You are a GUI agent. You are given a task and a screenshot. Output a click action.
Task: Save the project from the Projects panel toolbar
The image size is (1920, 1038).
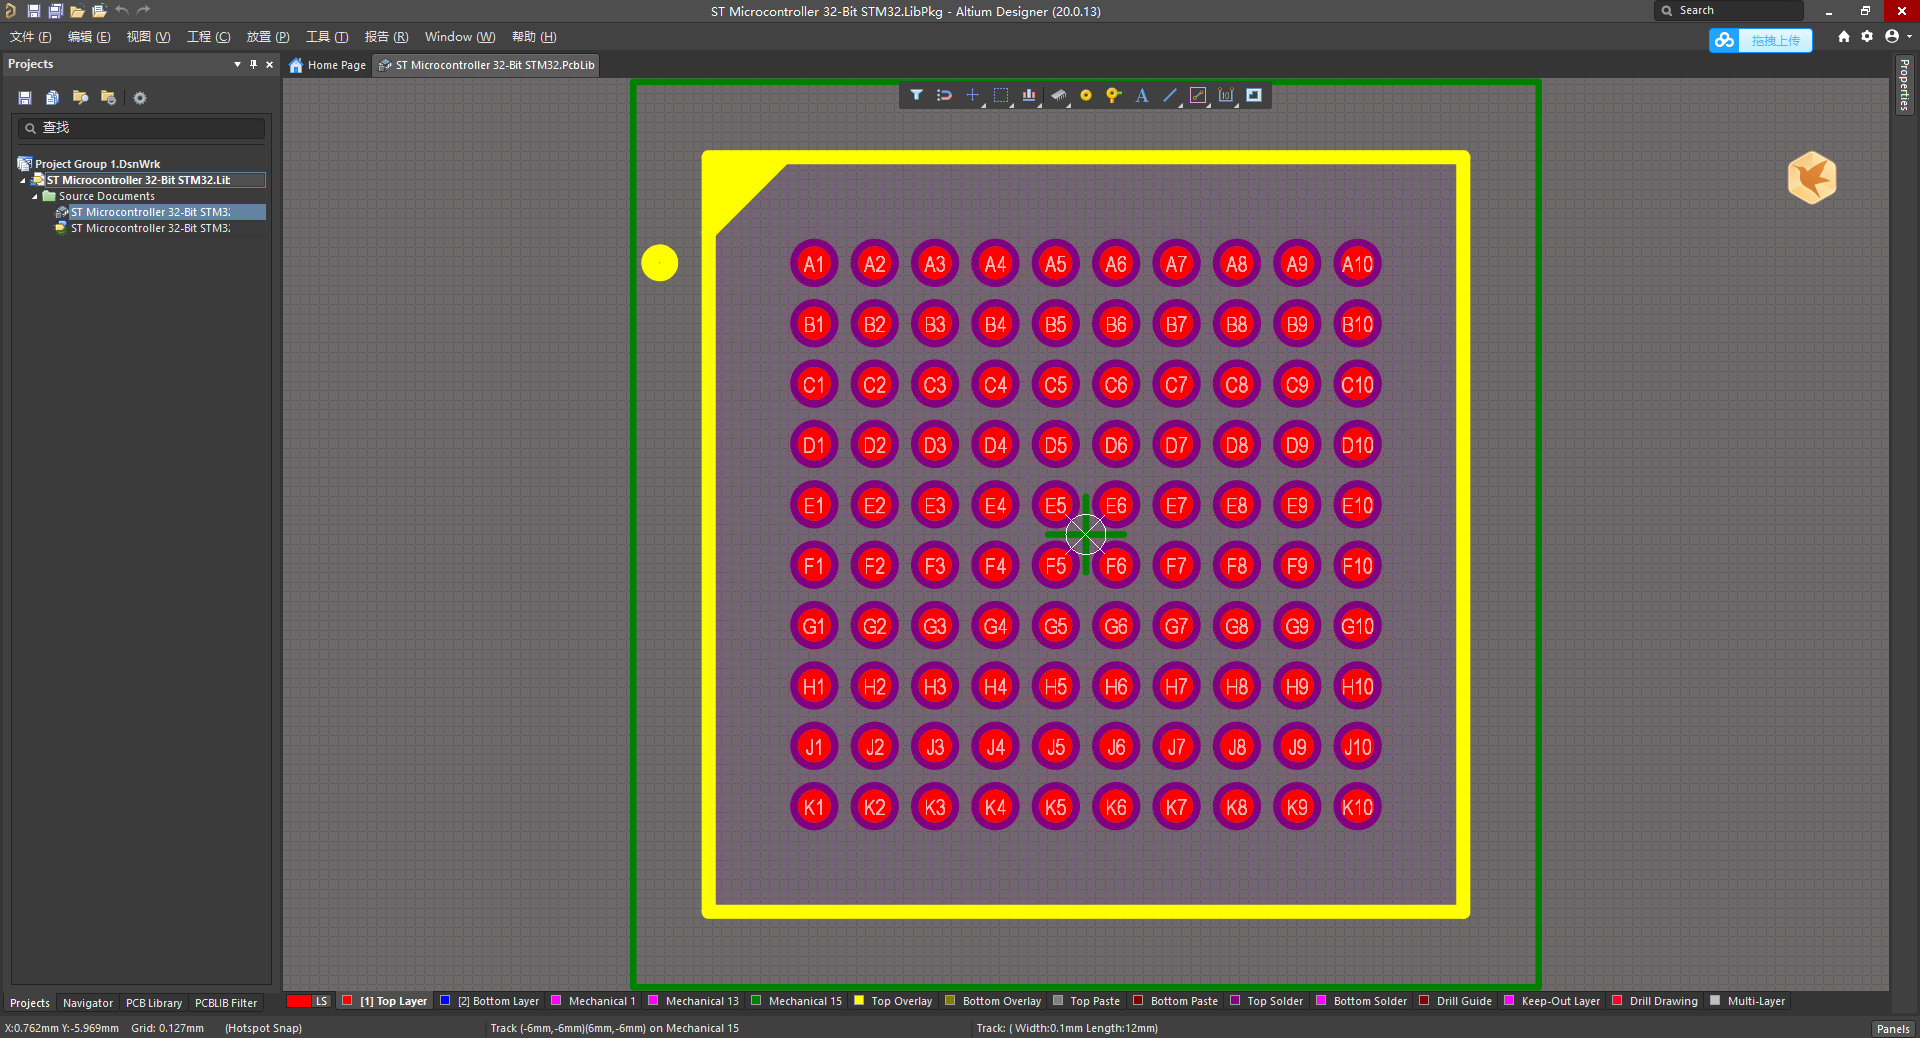pyautogui.click(x=25, y=98)
